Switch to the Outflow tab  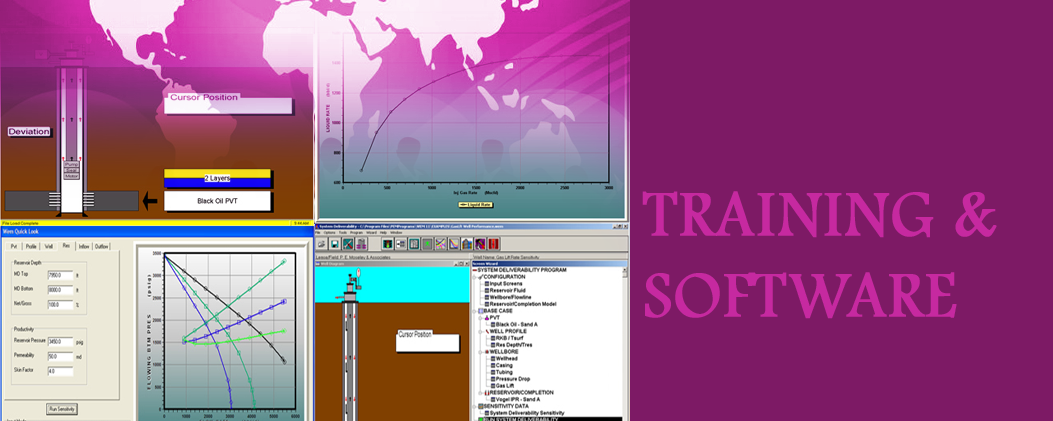101,246
